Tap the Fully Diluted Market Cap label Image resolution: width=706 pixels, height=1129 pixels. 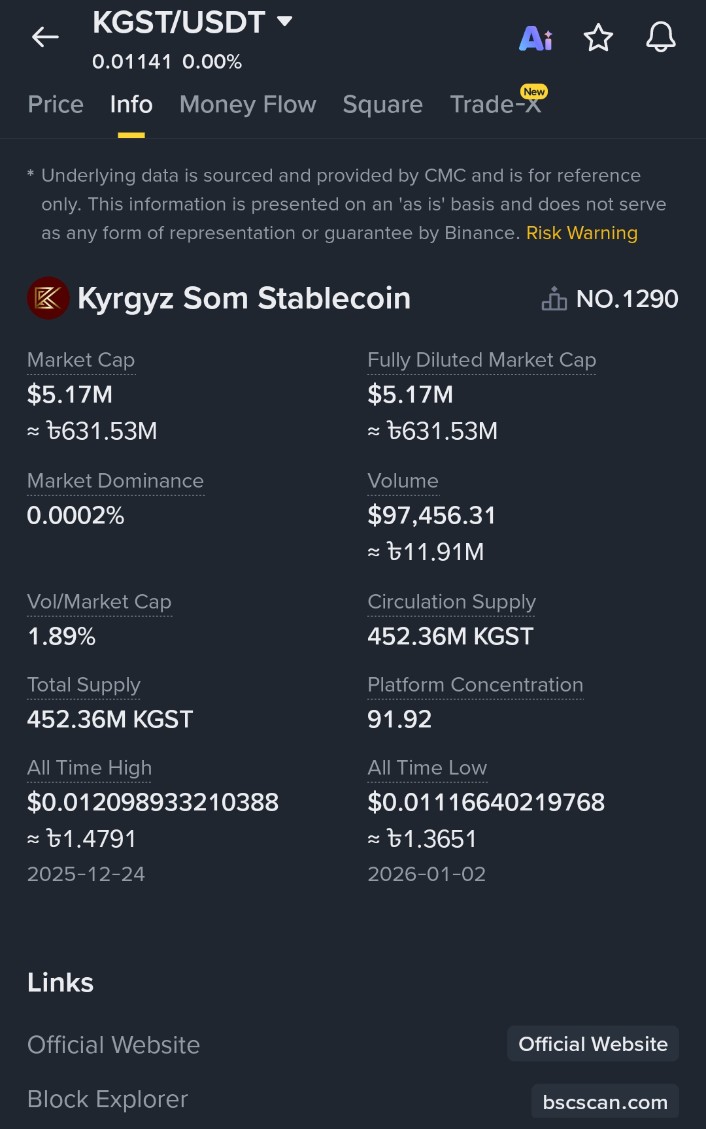point(481,360)
